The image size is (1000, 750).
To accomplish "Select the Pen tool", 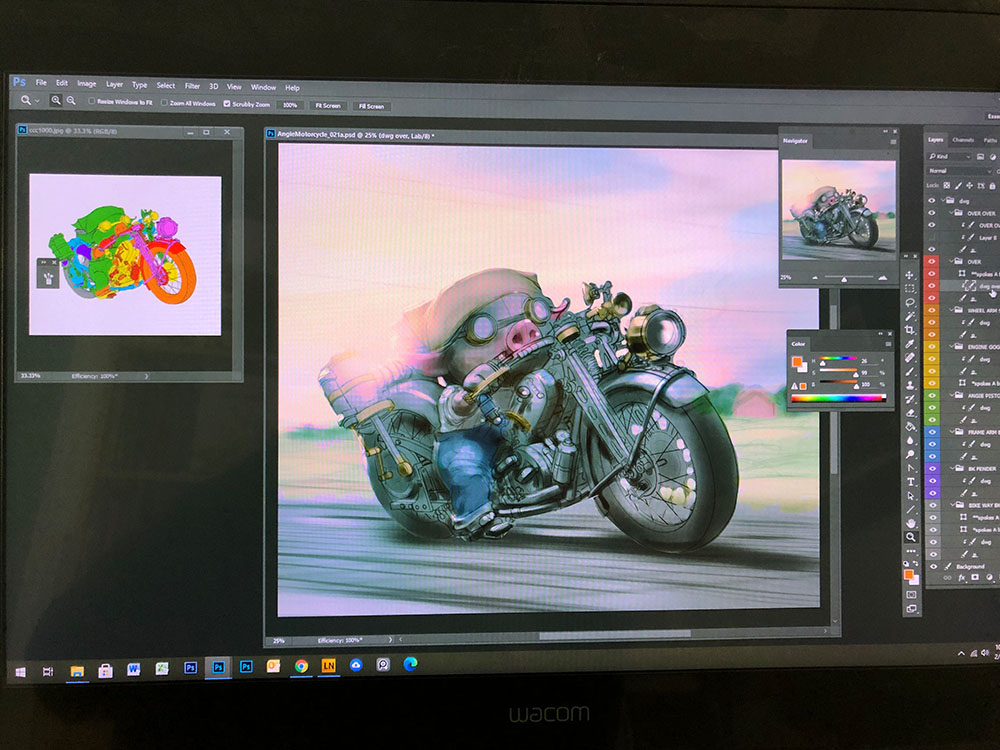I will (x=911, y=468).
